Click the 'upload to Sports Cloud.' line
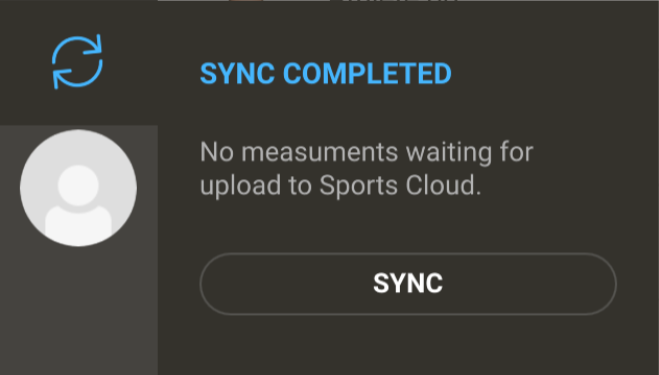 click(340, 185)
